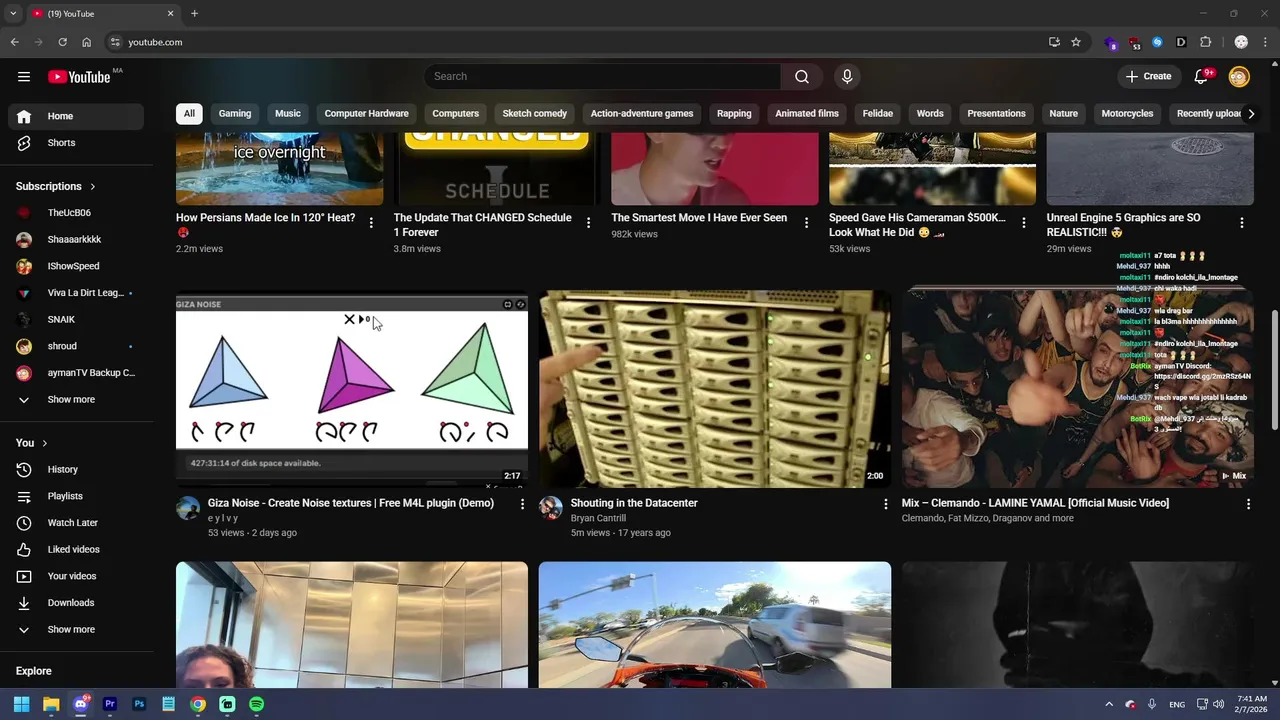1280x720 pixels.
Task: Open the tab search dropdown in Chrome
Action: (13, 14)
